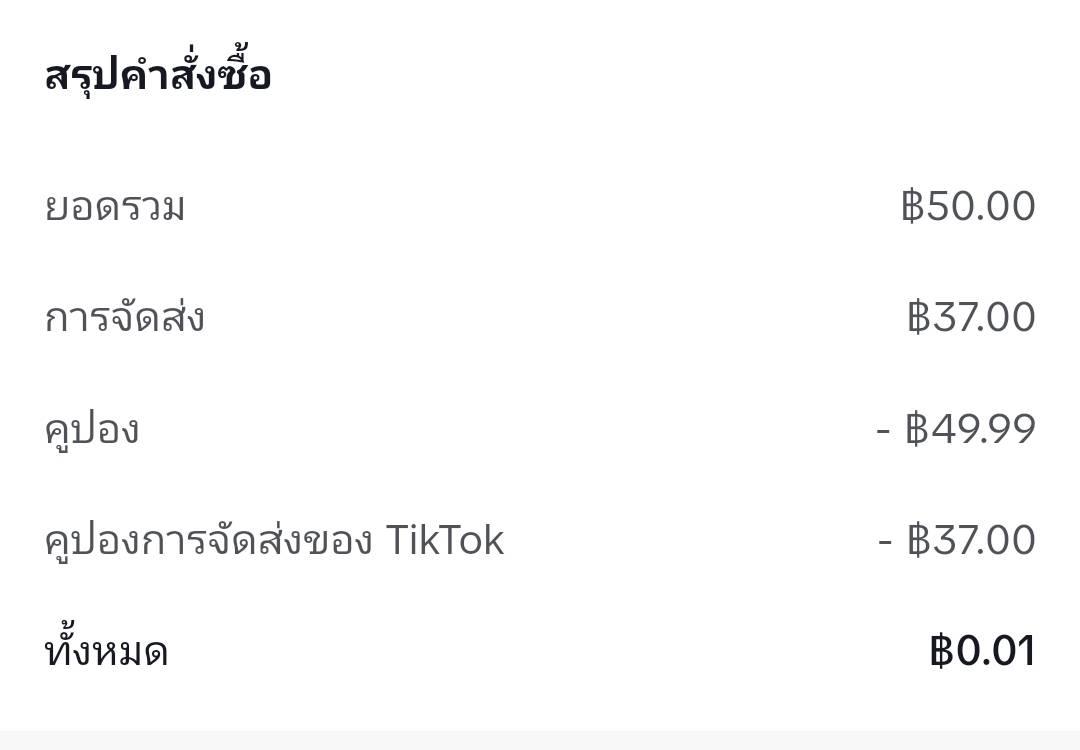Tap the bold ฿0.01 total amount
The image size is (1080, 750).
click(x=982, y=651)
